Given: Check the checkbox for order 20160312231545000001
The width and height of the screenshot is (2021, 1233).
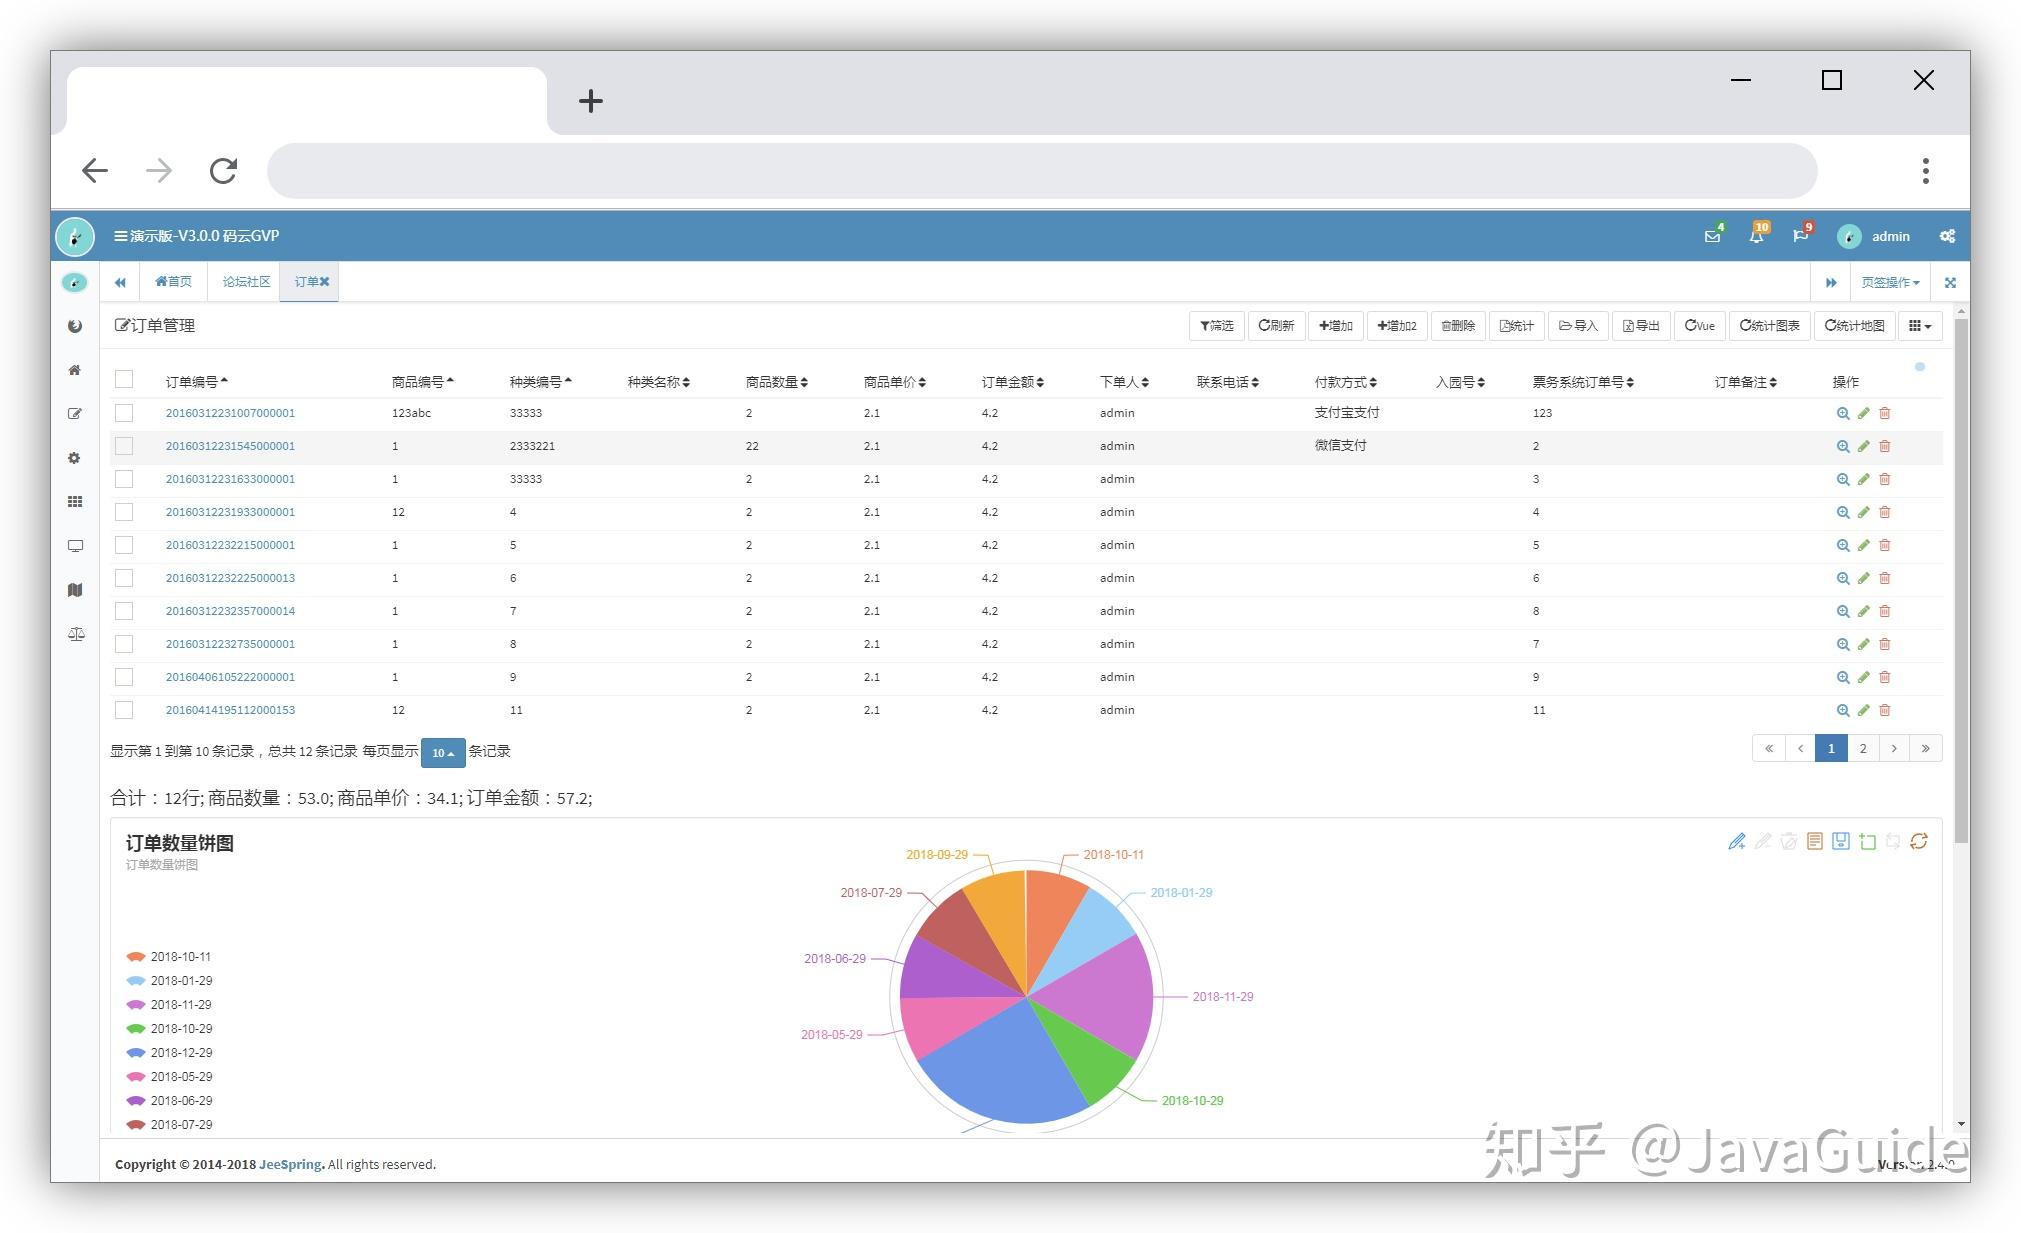Looking at the screenshot, I should coord(124,446).
